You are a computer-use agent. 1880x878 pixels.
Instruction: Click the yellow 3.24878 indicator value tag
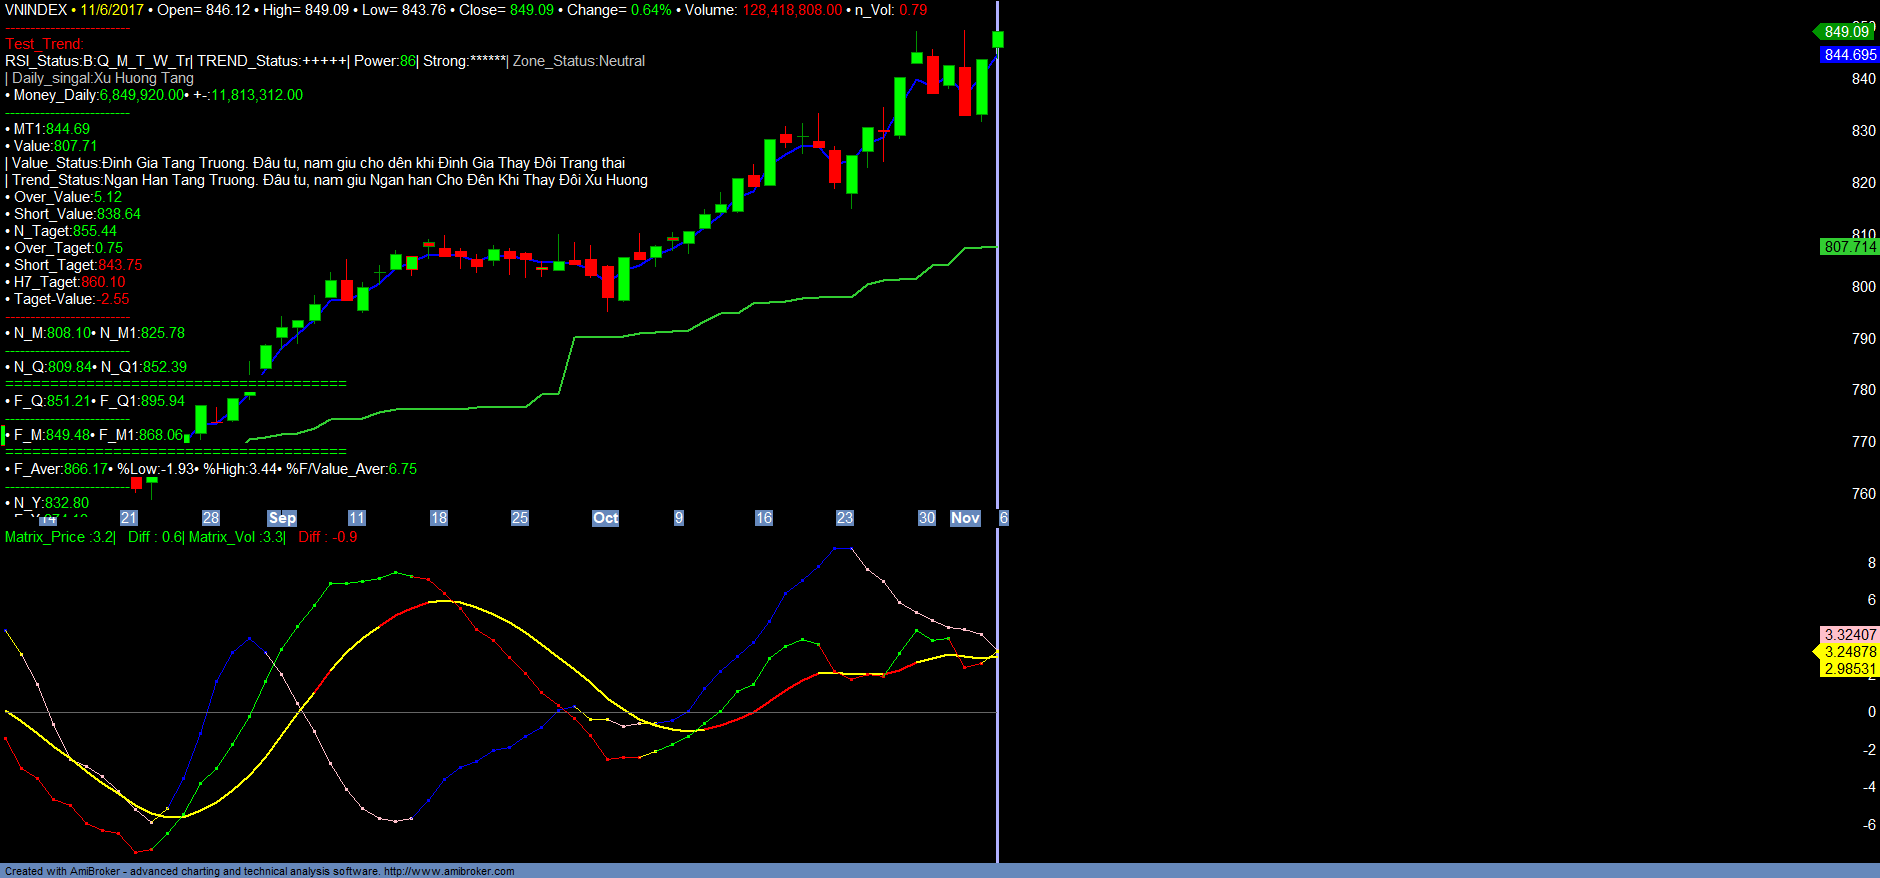point(1849,652)
